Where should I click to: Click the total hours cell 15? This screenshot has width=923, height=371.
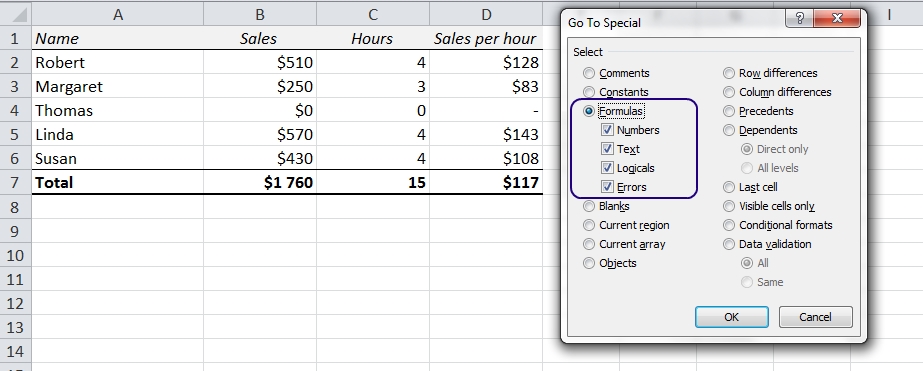point(373,183)
